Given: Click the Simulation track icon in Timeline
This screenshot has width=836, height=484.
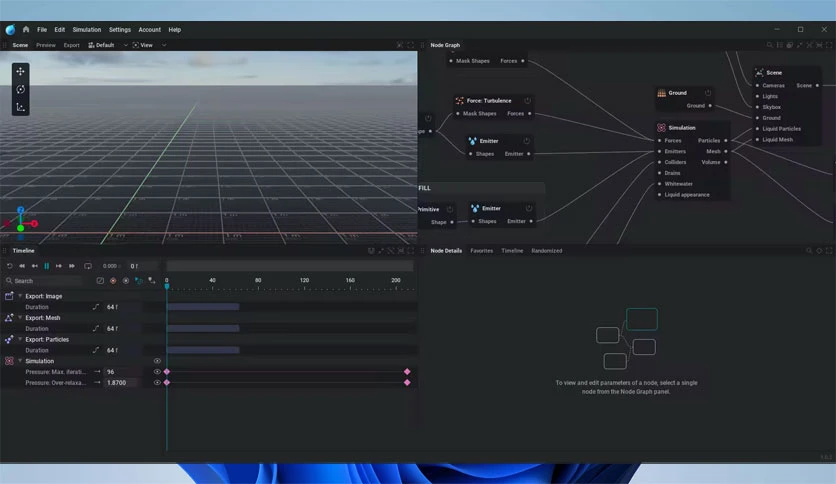Looking at the screenshot, I should [9, 361].
